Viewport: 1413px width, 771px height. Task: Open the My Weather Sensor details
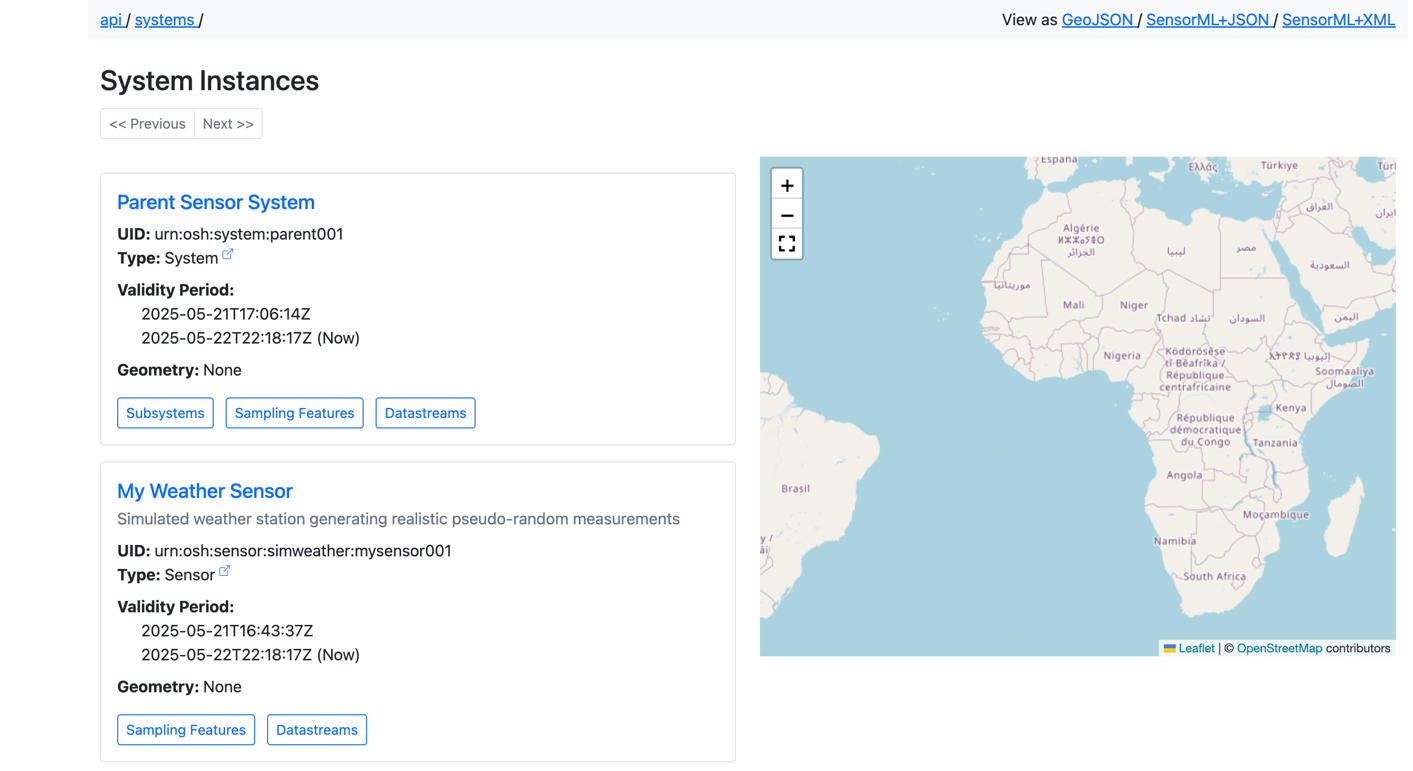(204, 491)
